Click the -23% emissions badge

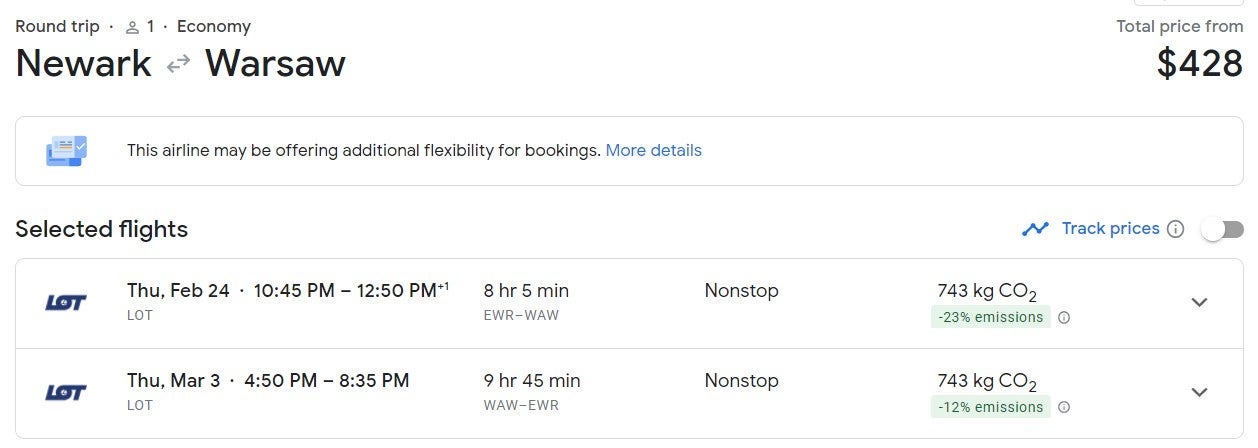coord(990,318)
